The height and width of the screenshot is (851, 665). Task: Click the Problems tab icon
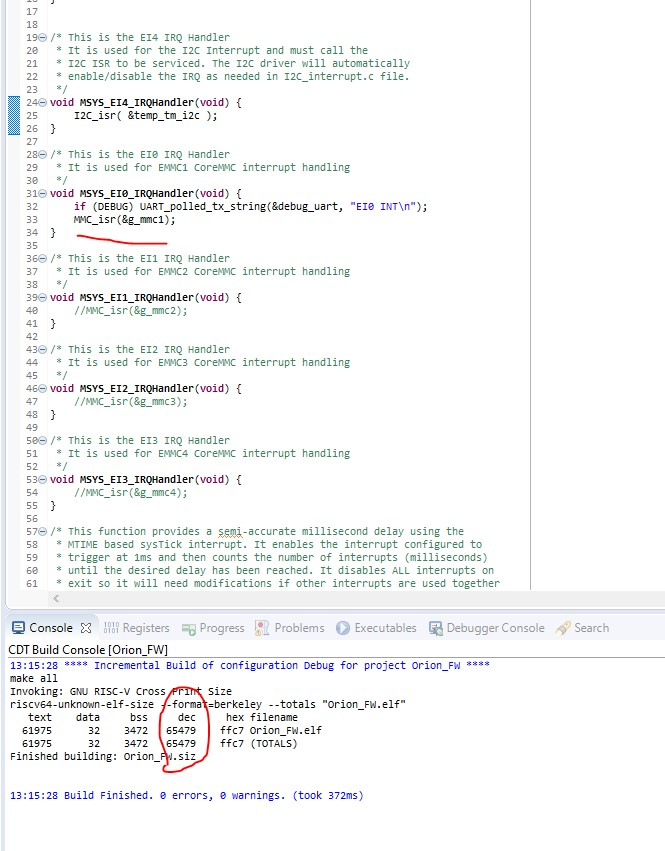pos(263,628)
